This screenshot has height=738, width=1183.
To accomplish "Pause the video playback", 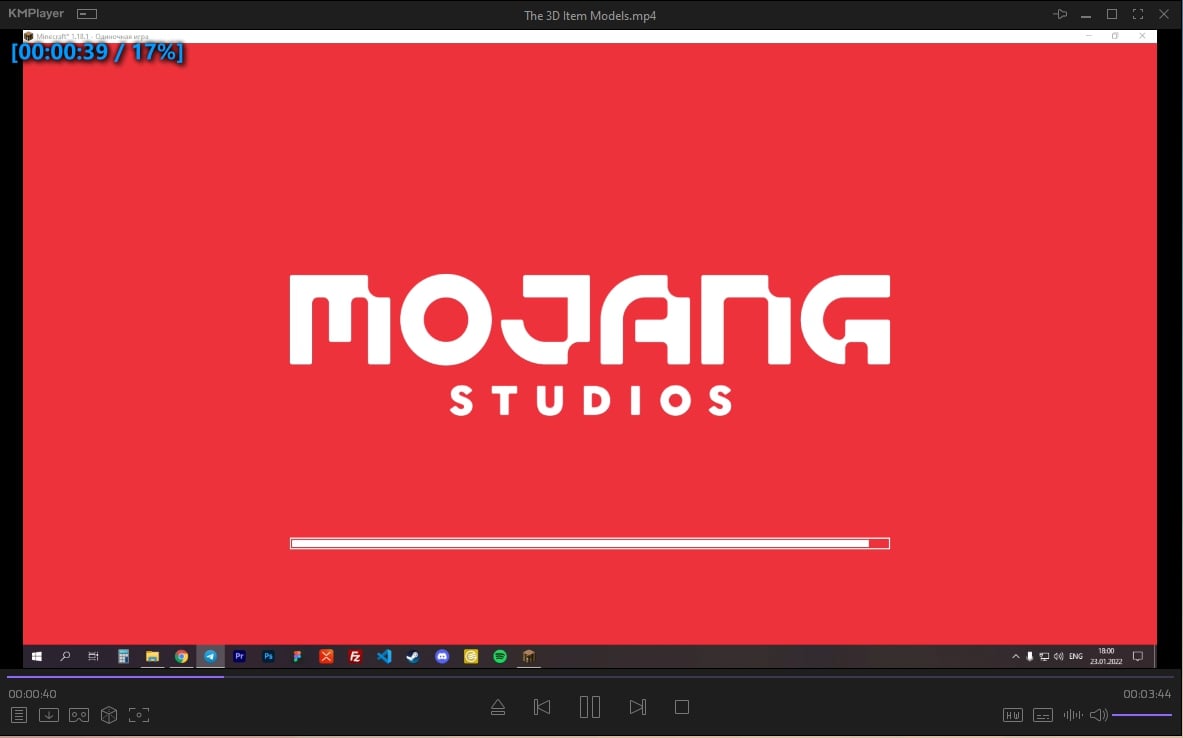I will point(590,707).
